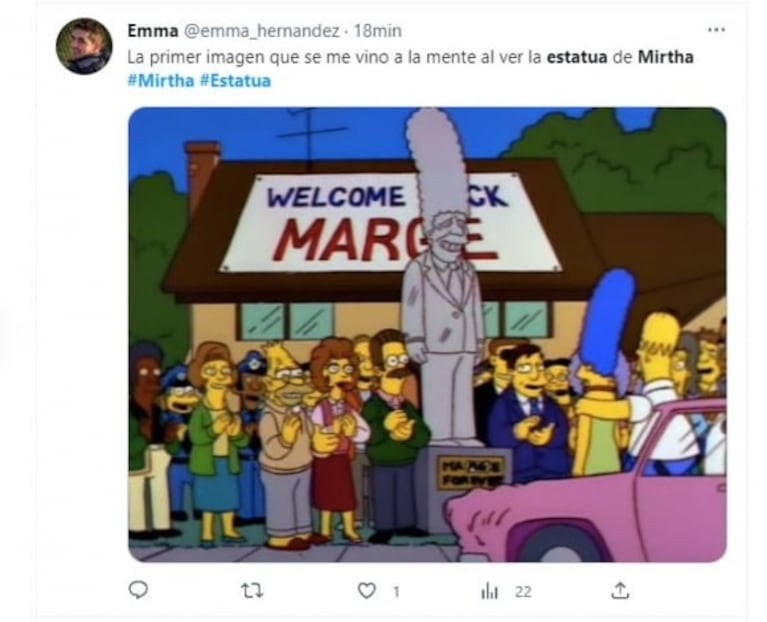The width and height of the screenshot is (767, 622).
Task: Open tweet analytics via the bar chart icon
Action: tap(489, 592)
